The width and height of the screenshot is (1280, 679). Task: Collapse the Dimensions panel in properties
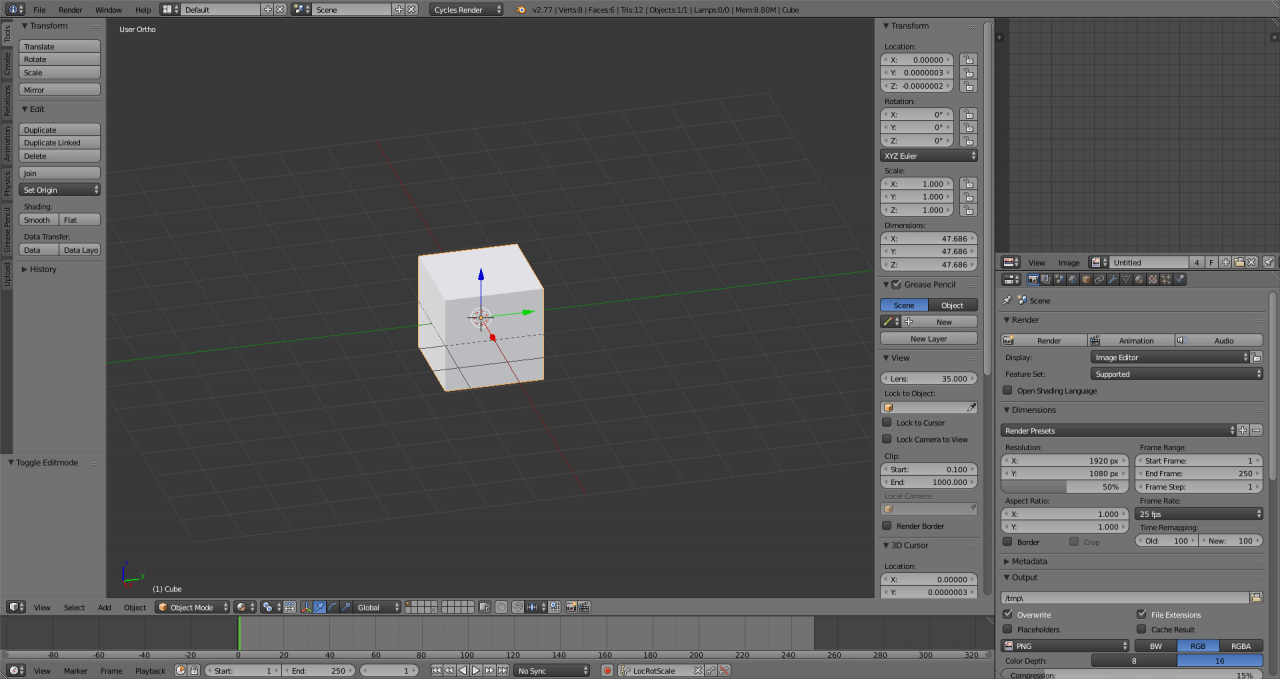(x=1033, y=410)
